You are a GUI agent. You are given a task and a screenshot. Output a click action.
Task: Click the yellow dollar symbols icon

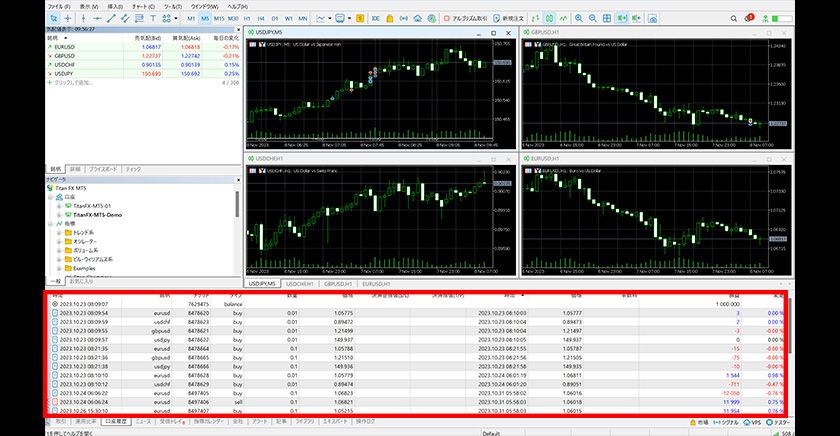360,18
